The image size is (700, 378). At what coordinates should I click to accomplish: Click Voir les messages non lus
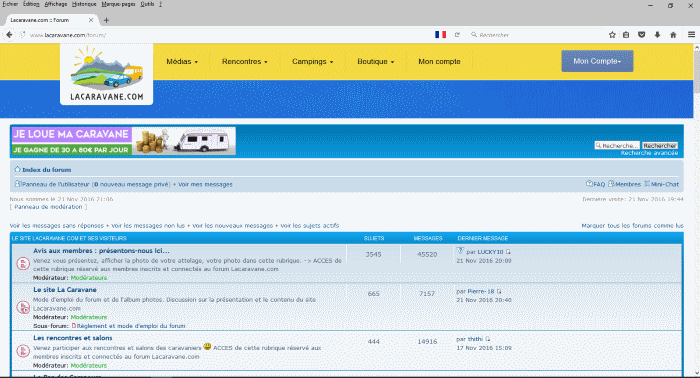(148, 226)
